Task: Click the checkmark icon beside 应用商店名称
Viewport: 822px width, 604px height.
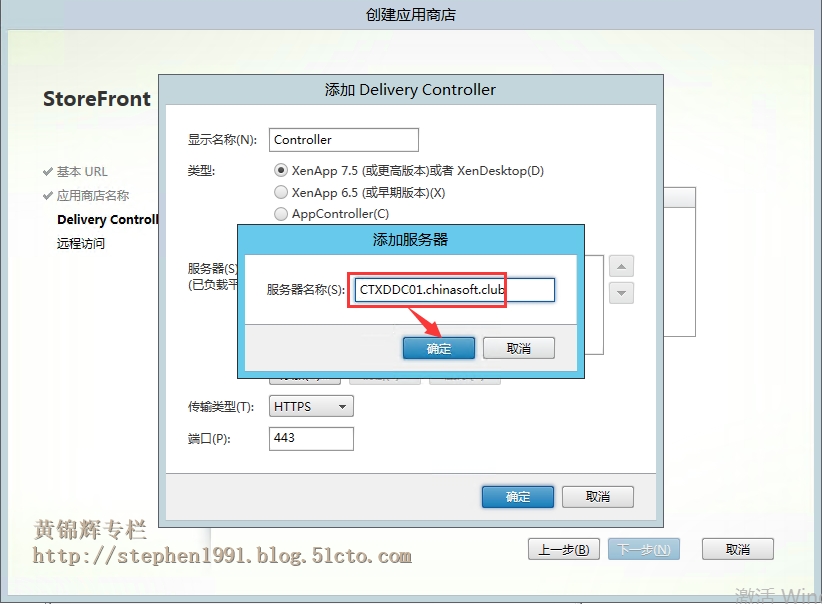Action: point(48,196)
